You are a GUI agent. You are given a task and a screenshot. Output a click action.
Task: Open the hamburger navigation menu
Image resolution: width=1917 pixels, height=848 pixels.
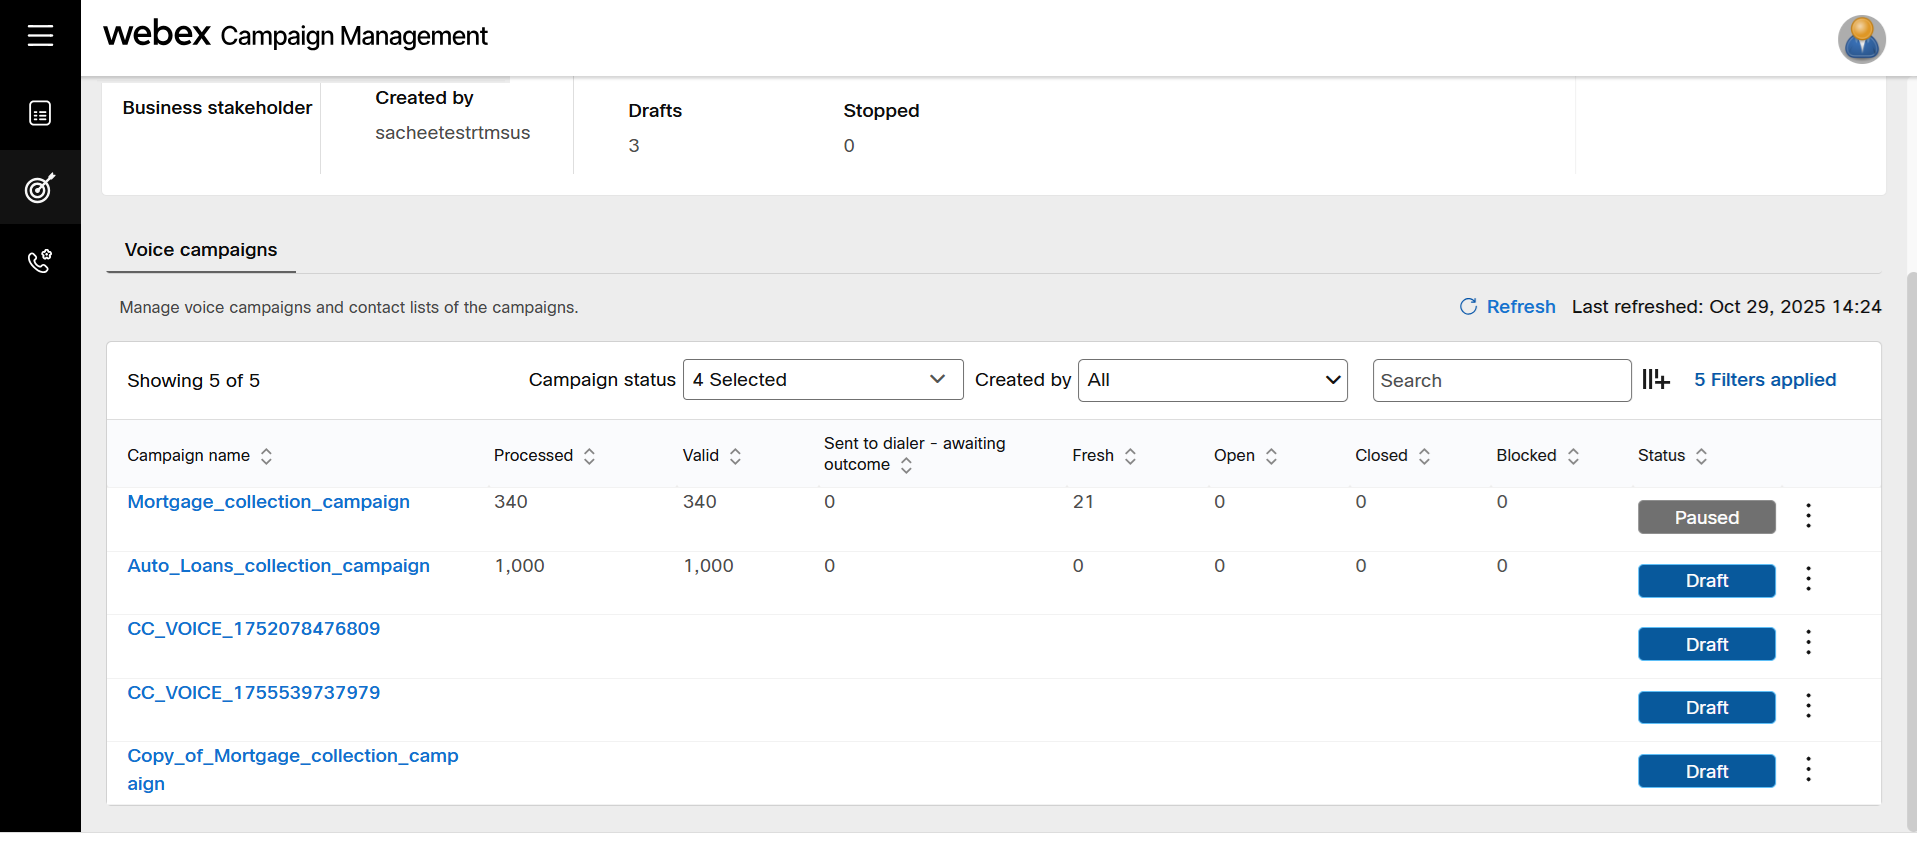[40, 36]
